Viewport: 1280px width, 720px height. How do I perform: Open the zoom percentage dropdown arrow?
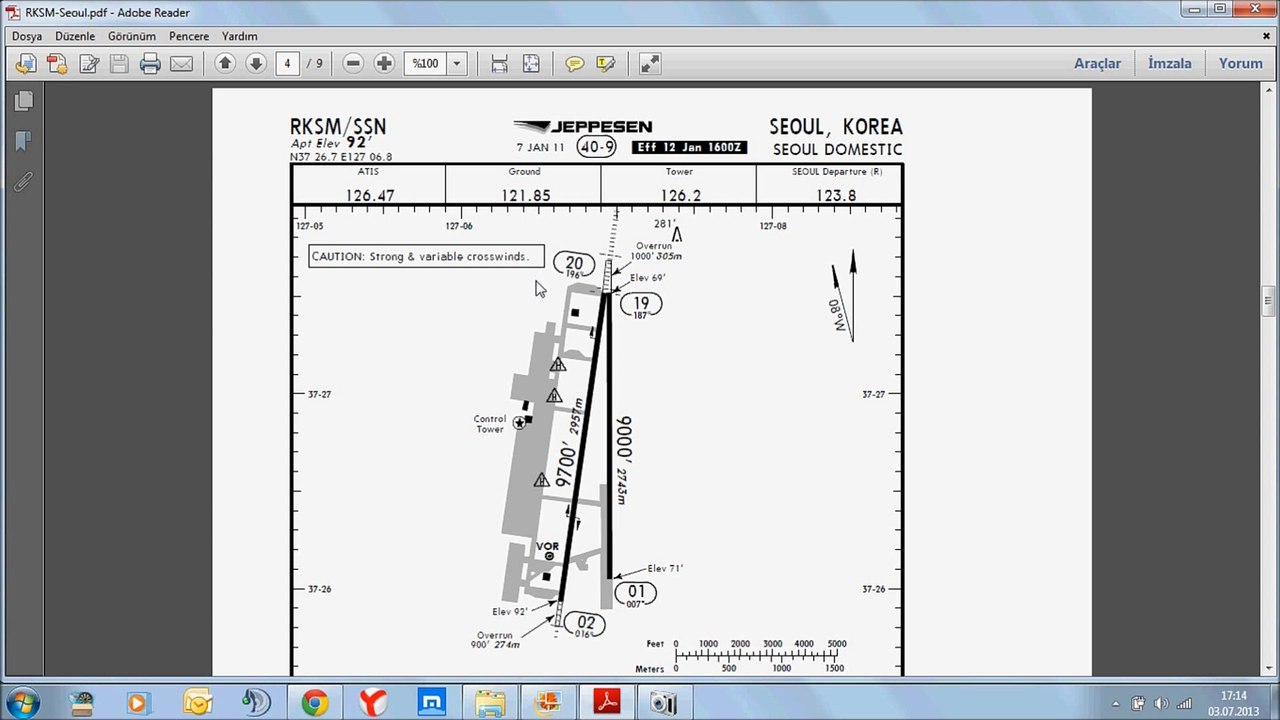coord(457,63)
